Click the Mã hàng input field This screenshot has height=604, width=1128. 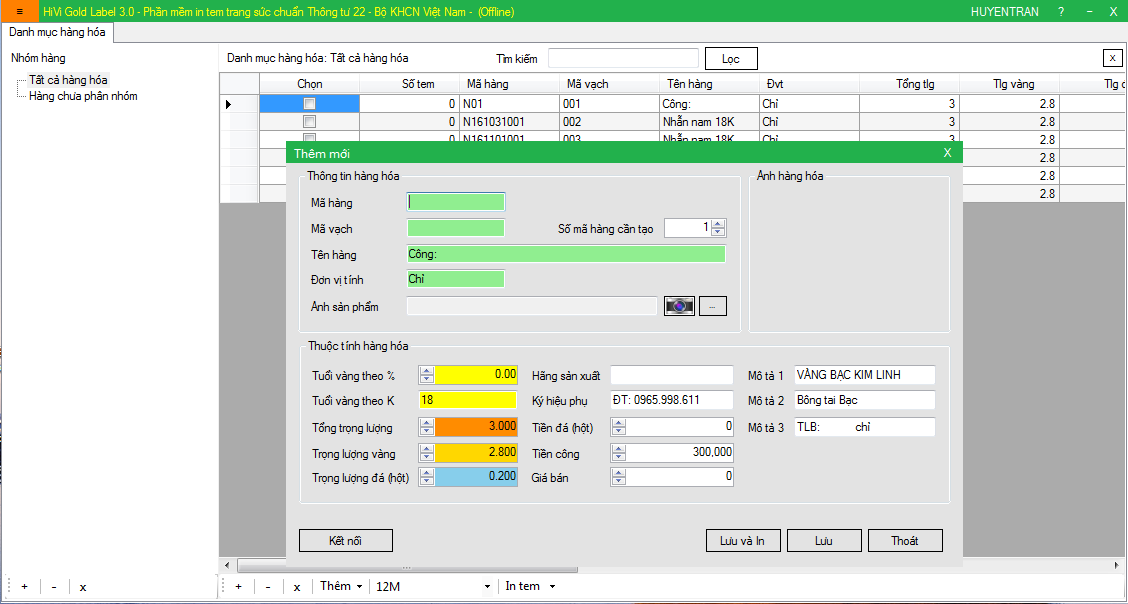456,202
